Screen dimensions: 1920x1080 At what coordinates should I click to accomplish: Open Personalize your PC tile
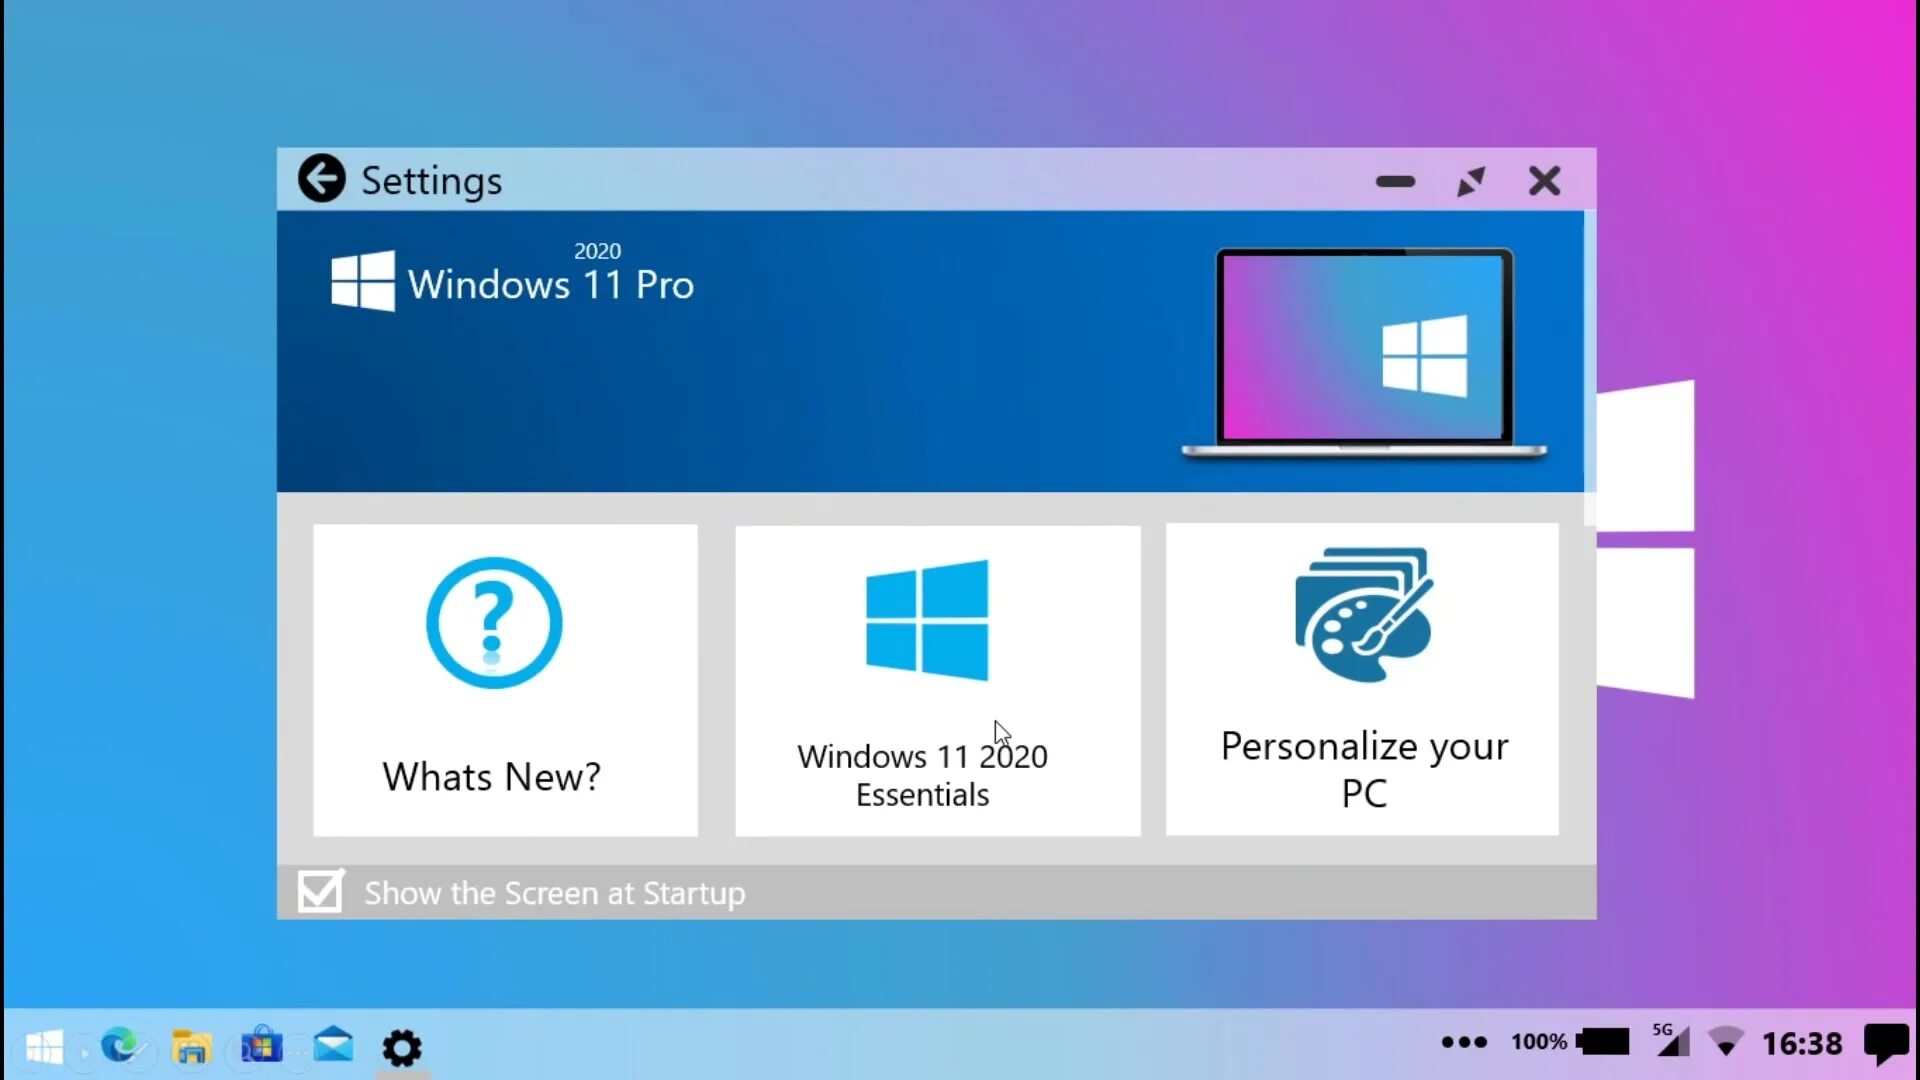pos(1362,680)
